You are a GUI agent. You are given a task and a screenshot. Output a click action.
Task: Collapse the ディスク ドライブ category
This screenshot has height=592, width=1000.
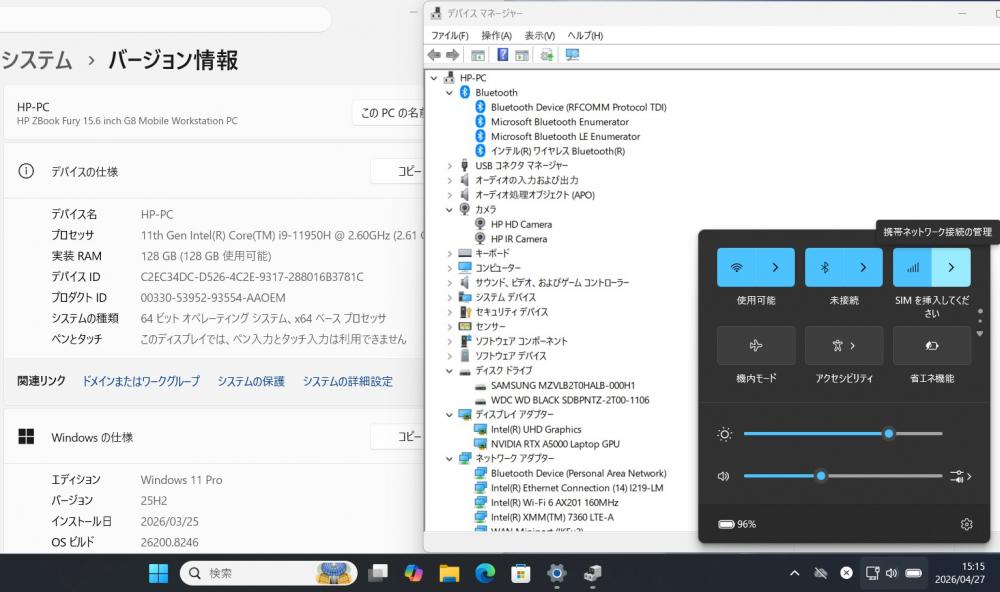coord(450,371)
